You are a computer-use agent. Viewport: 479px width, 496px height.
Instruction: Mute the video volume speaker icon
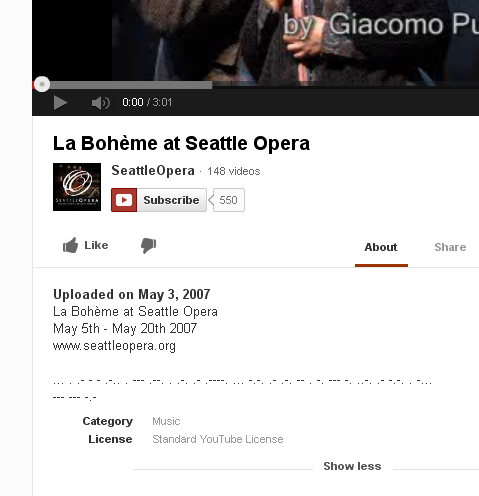(100, 103)
